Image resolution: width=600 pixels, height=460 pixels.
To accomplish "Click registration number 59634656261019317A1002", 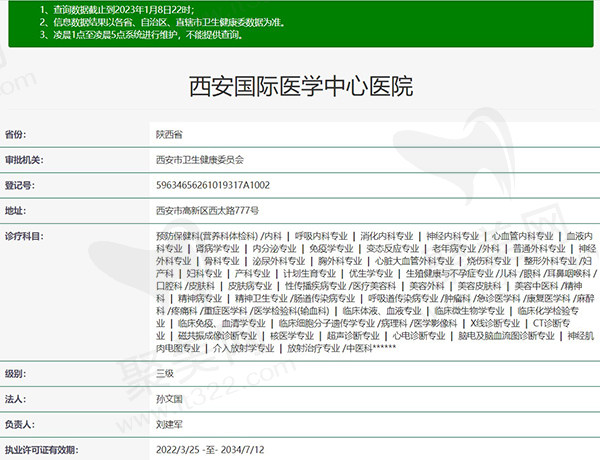I will [x=213, y=185].
